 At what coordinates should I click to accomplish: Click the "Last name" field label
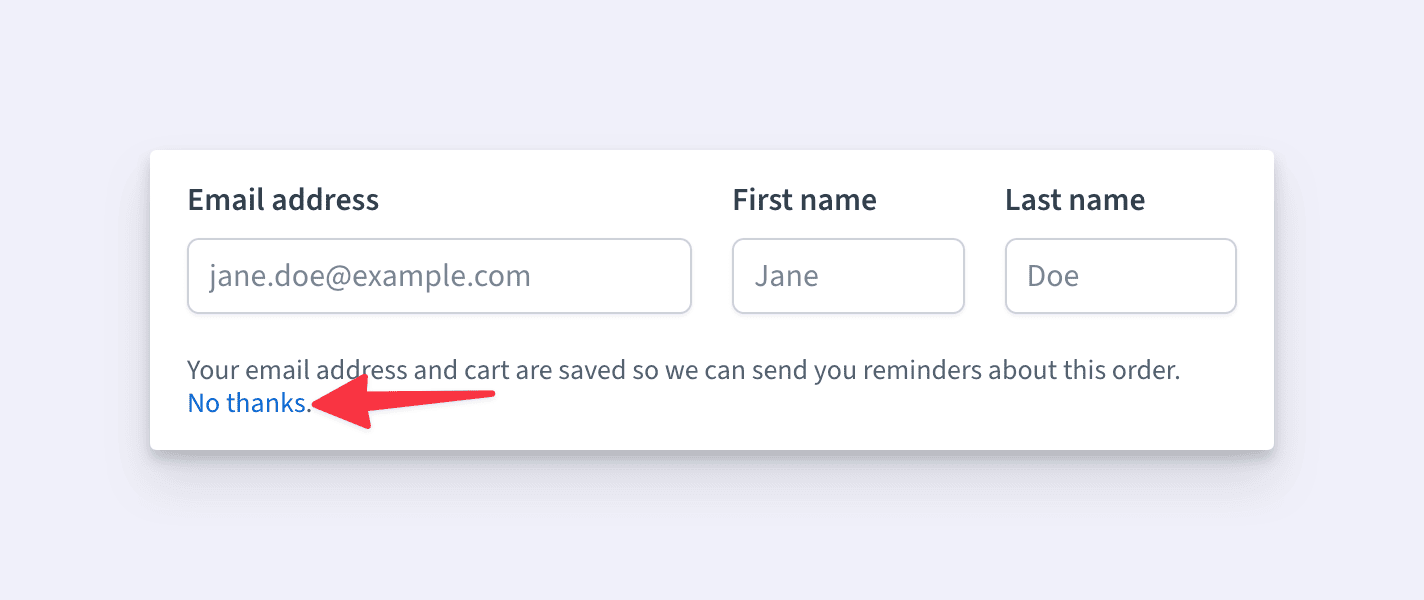click(1075, 200)
